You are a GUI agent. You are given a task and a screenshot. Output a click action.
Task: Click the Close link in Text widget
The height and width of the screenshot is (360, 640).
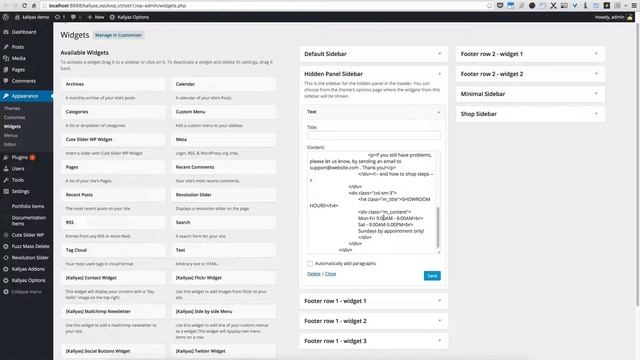pos(330,274)
